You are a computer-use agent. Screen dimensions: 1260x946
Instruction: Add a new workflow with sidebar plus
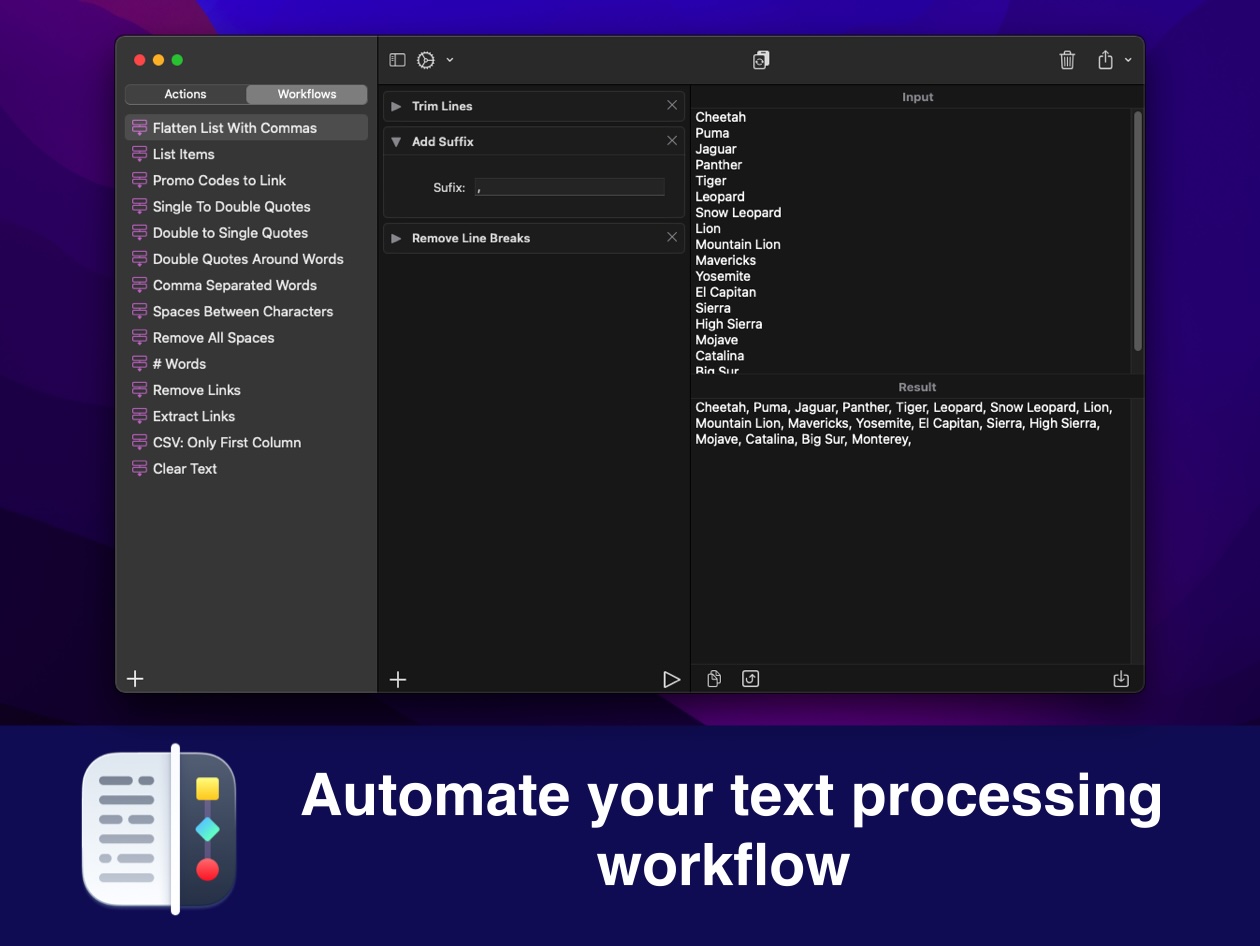136,679
